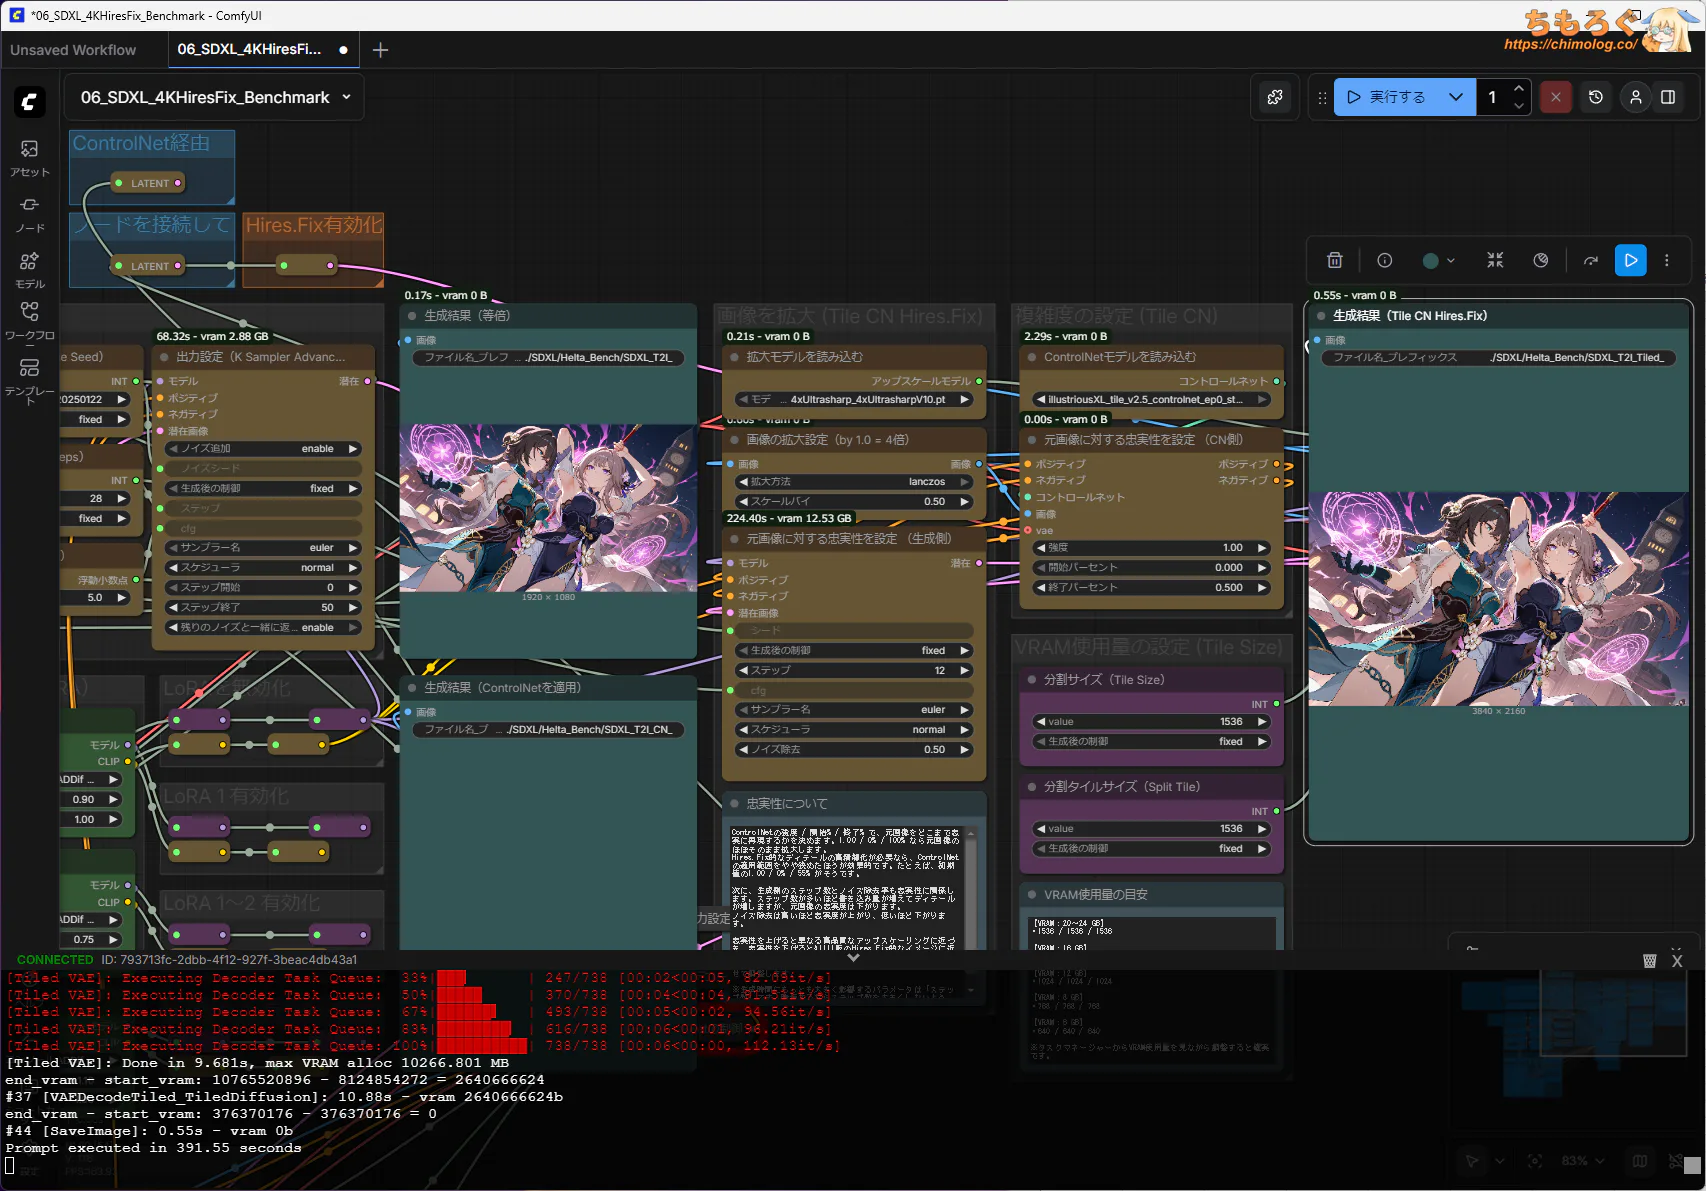Open node color picker dropdown in selection toolbar
Viewport: 1706px width, 1191px height.
point(1439,260)
